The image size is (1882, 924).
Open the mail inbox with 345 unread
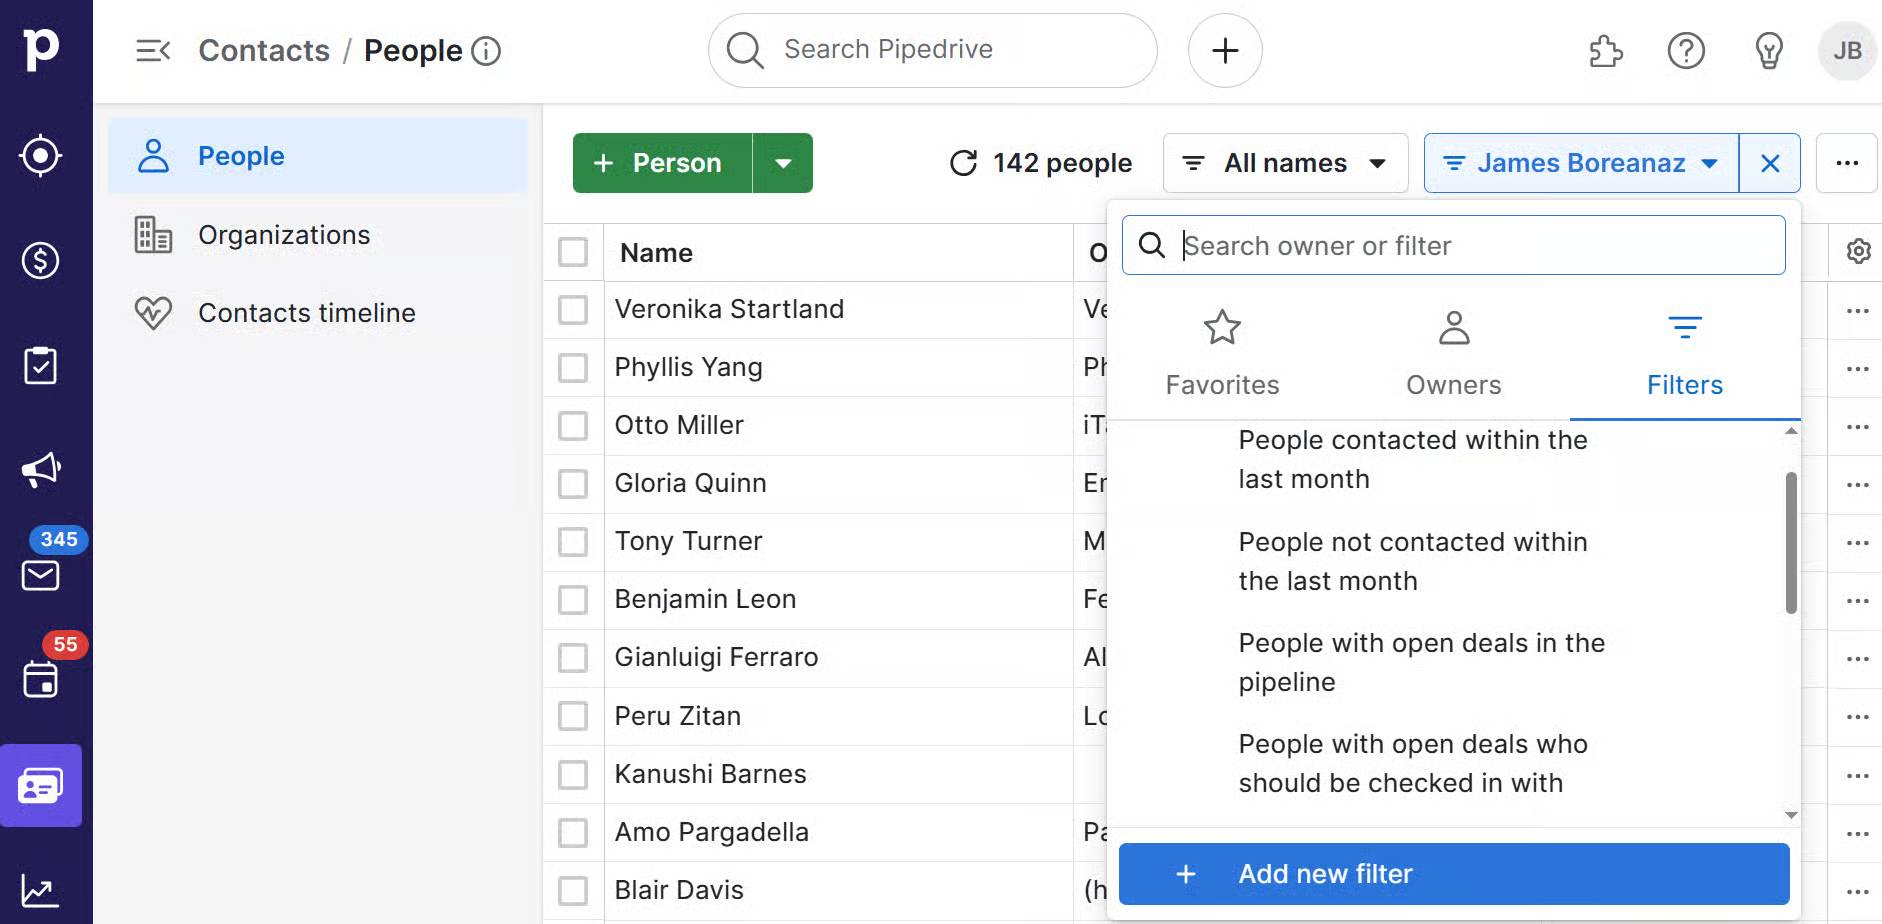[41, 575]
